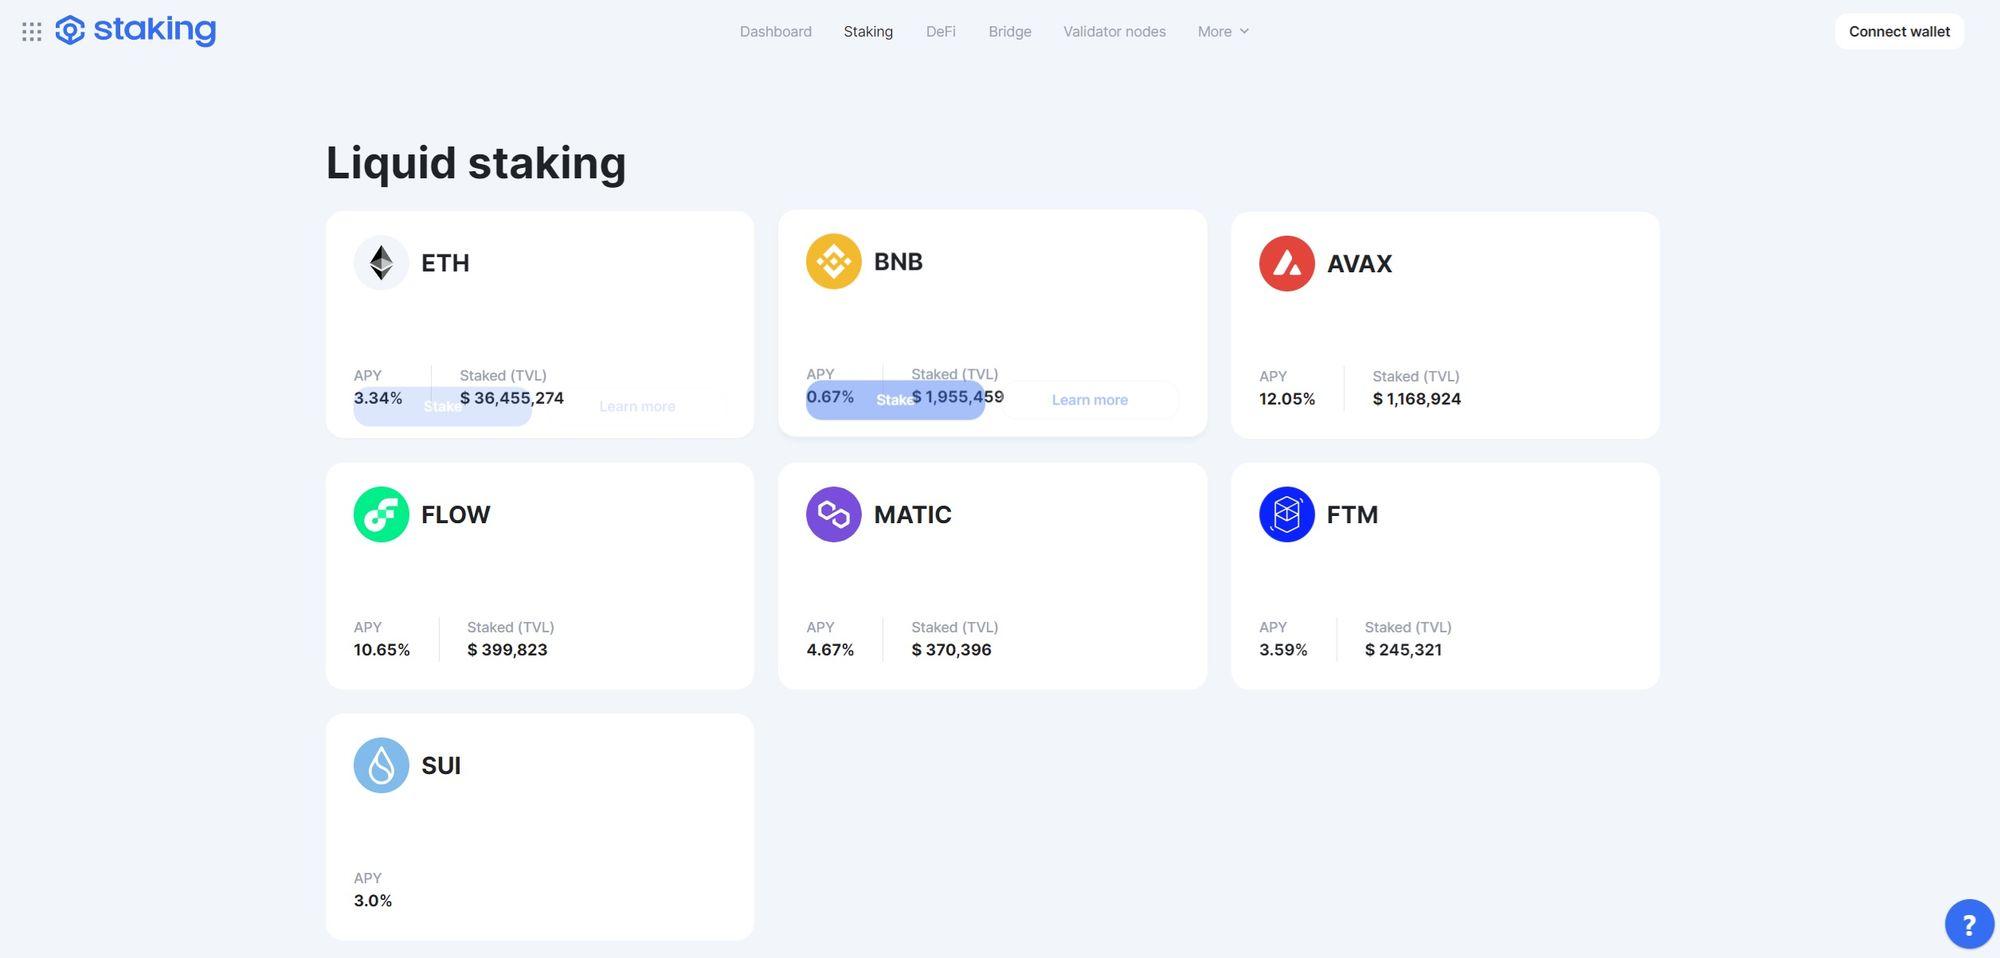Click the staking wordmark text
Screen dimensions: 2000x958
(155, 30)
